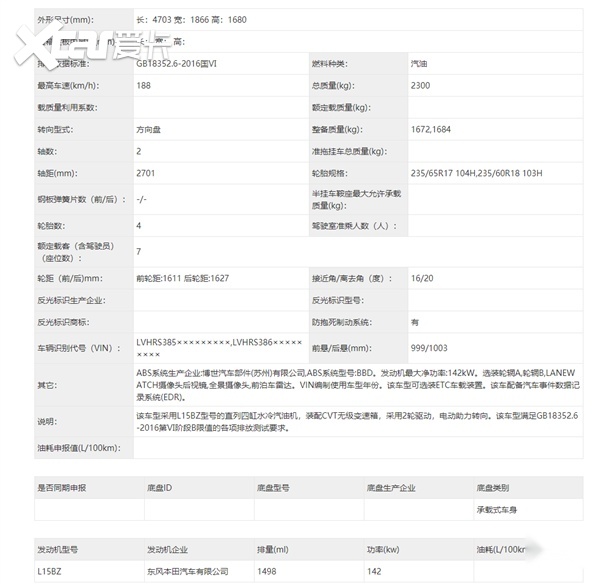600x584 pixels.
Task: Click the displacement value 1498
Action: pos(267,571)
